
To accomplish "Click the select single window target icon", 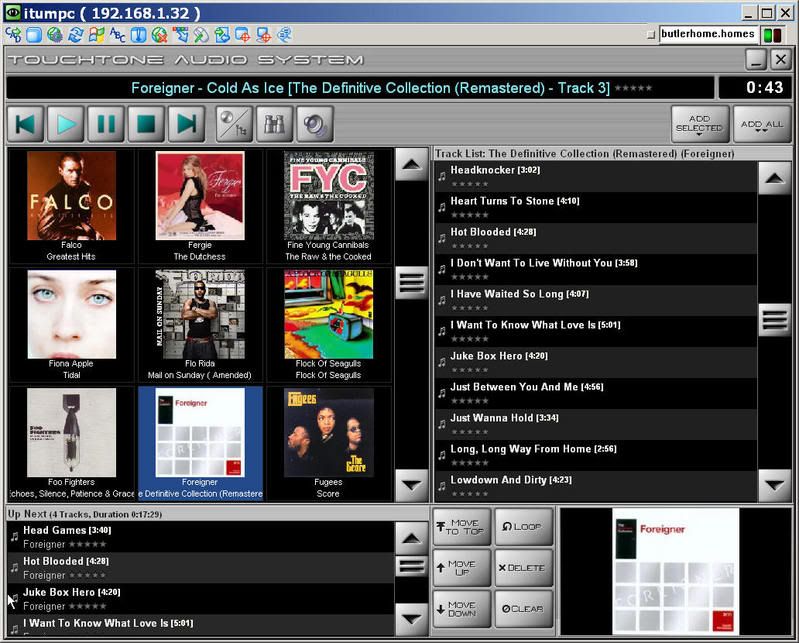I will (x=243, y=34).
